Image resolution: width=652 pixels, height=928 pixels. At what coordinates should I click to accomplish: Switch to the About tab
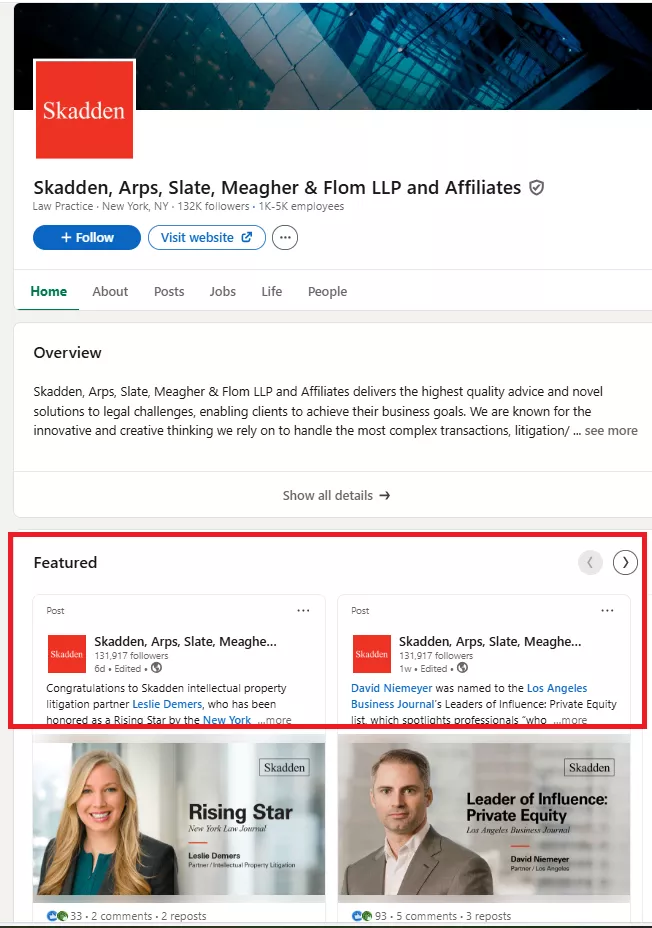(x=110, y=291)
